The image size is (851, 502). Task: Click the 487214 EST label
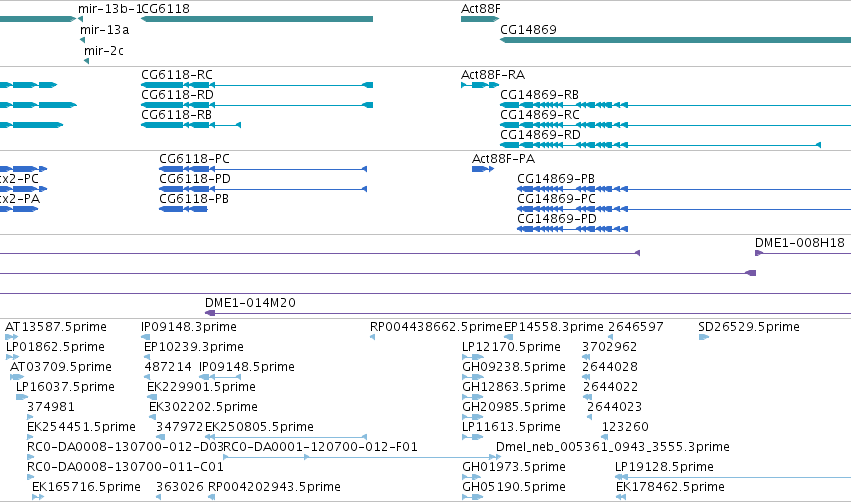click(168, 366)
